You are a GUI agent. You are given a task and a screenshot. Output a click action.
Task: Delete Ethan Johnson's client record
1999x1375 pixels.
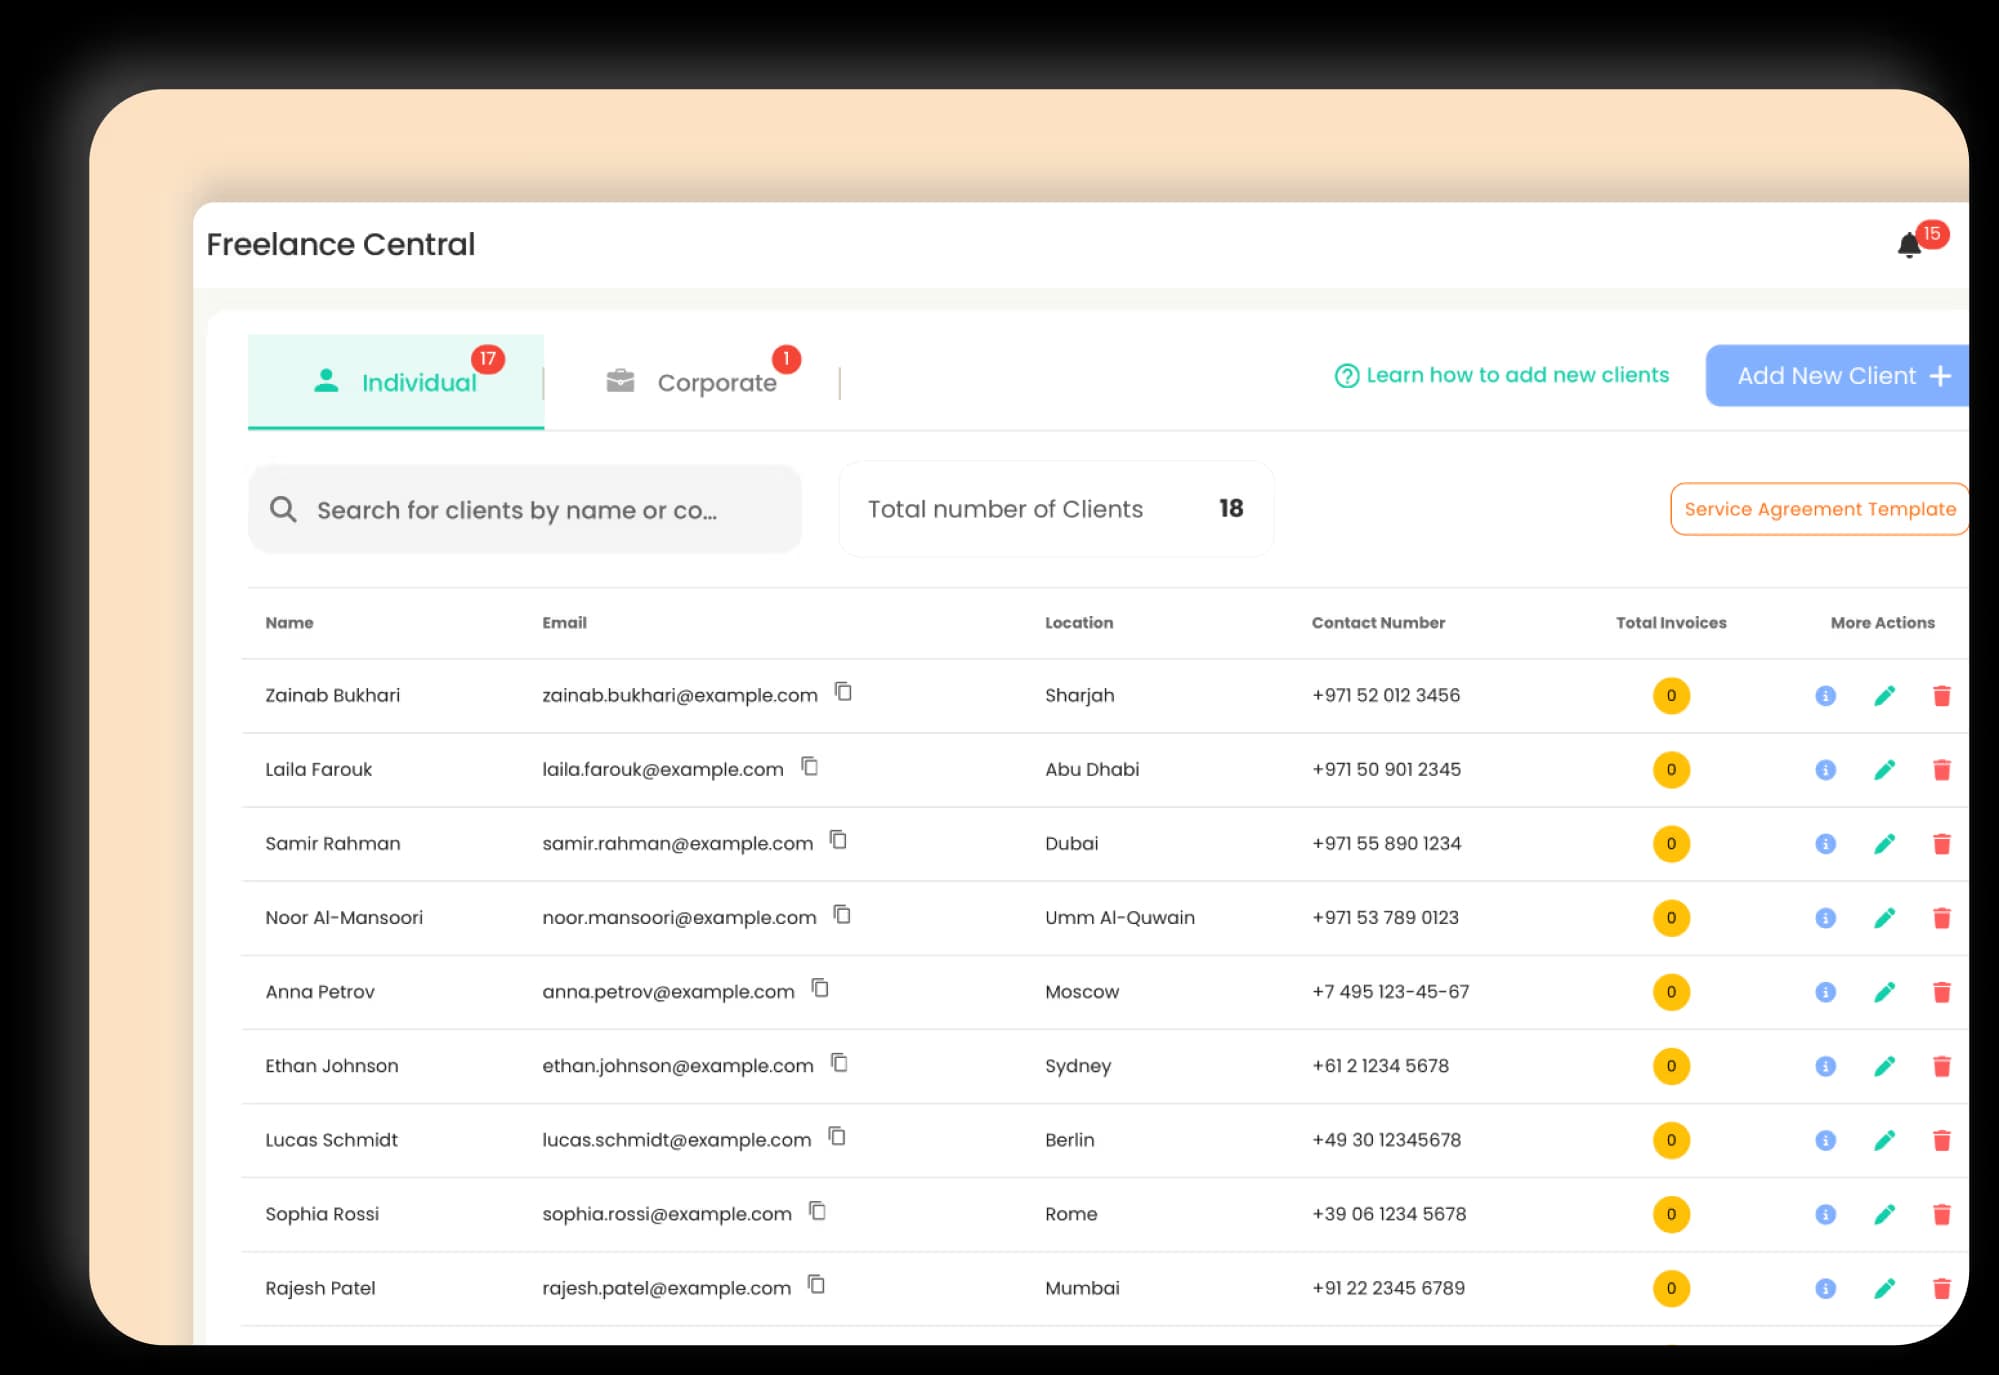click(1941, 1066)
